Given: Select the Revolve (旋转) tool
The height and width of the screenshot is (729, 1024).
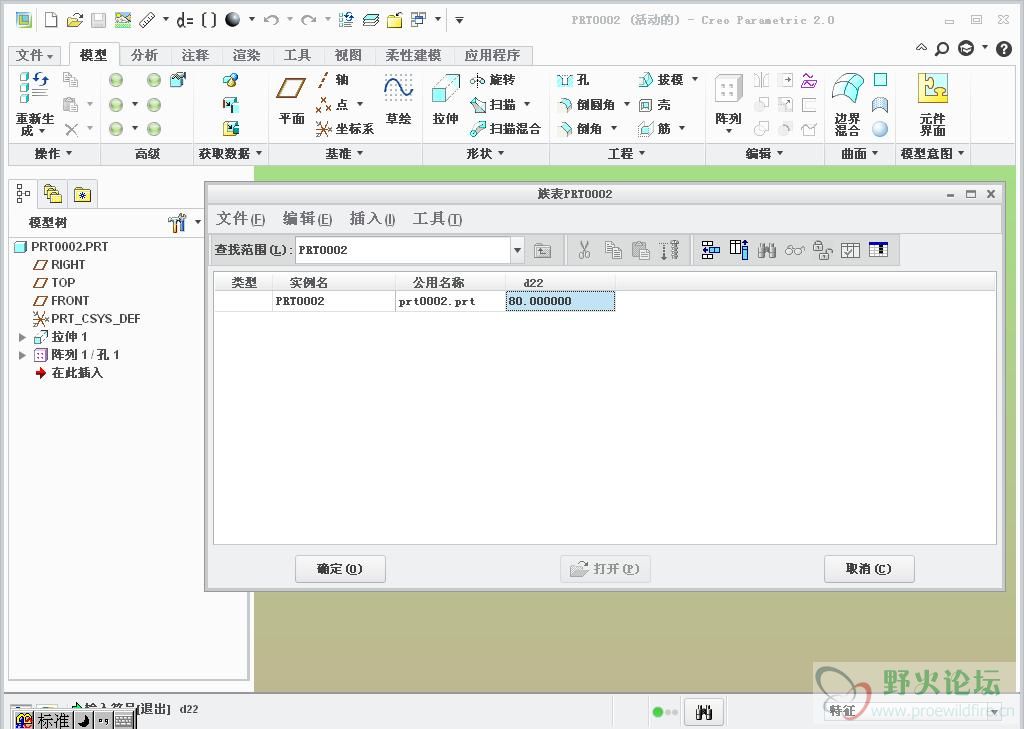Looking at the screenshot, I should 493,80.
